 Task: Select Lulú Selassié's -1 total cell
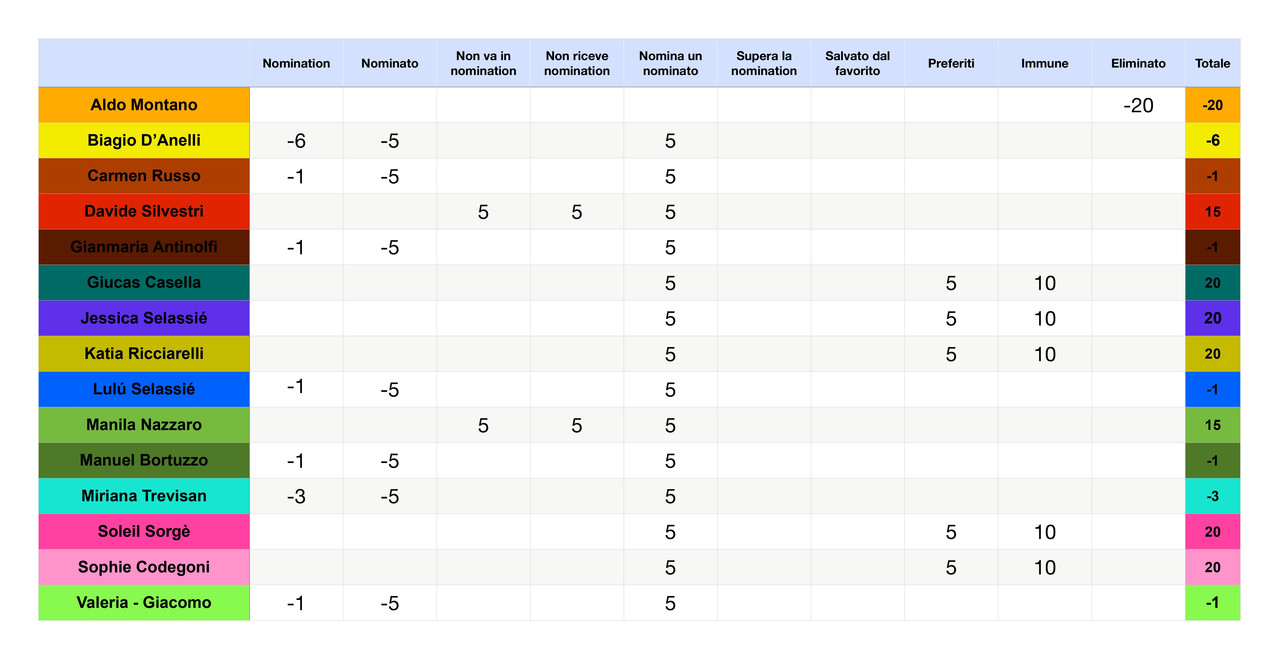[1213, 389]
